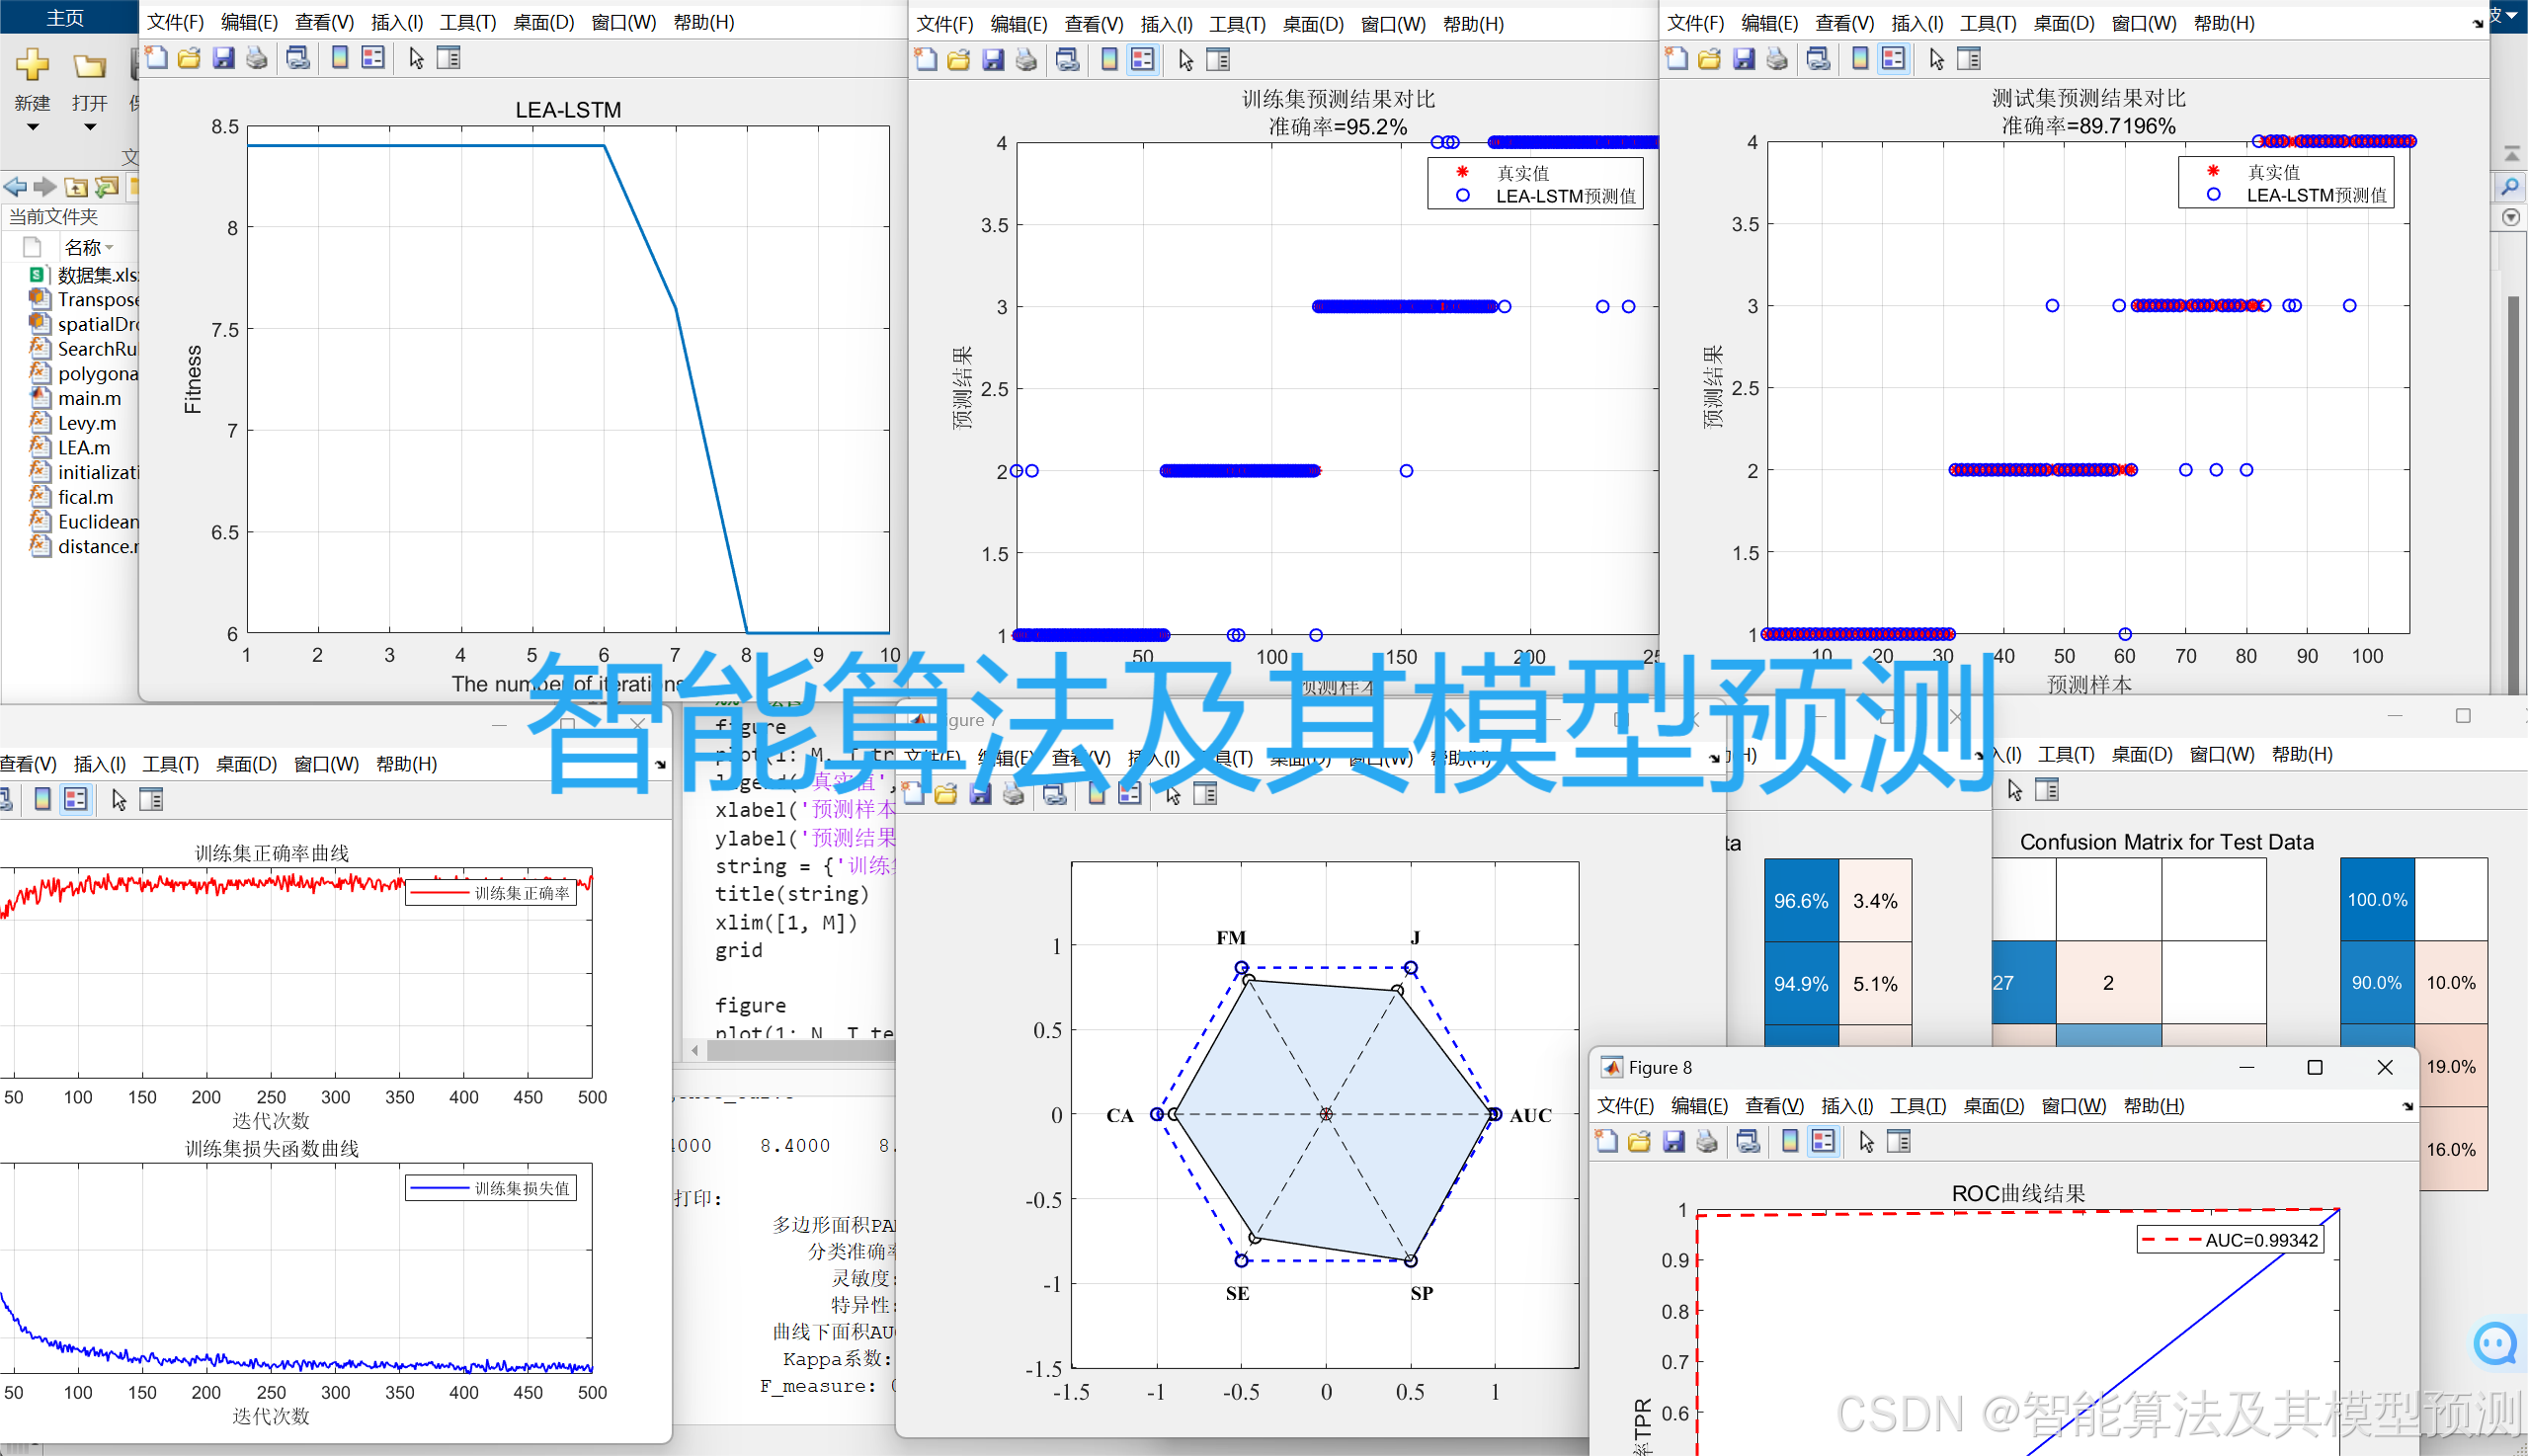Expand the 打开 (Open) dropdown arrow
This screenshot has width=2528, height=1456.
tap(89, 127)
